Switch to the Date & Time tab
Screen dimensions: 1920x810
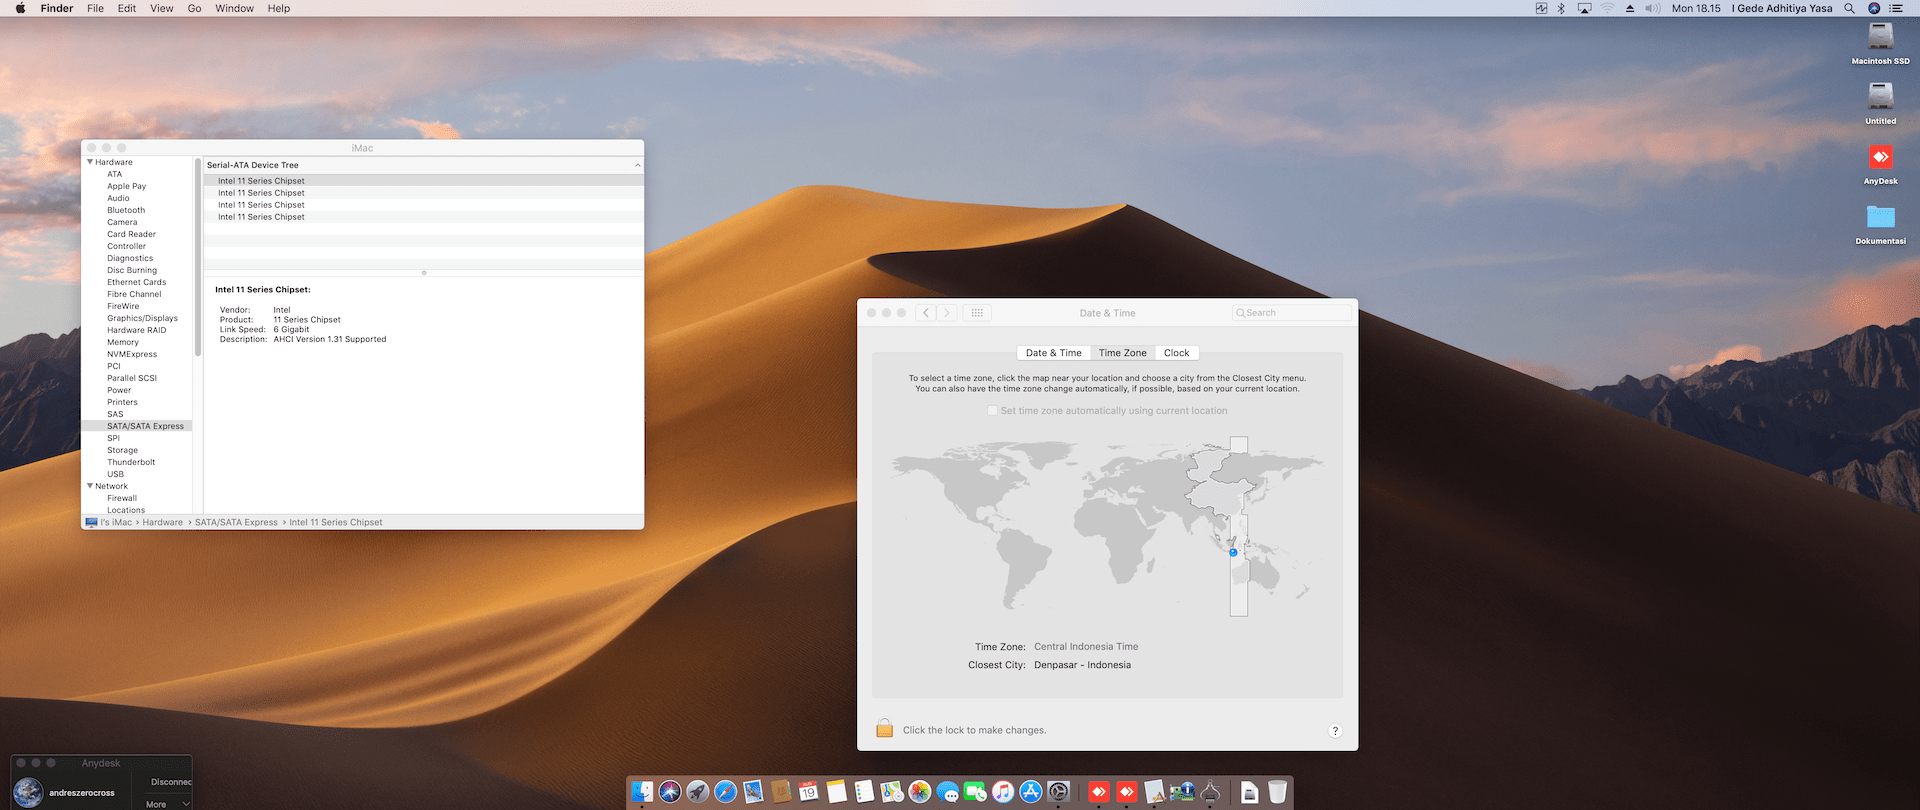coord(1053,353)
